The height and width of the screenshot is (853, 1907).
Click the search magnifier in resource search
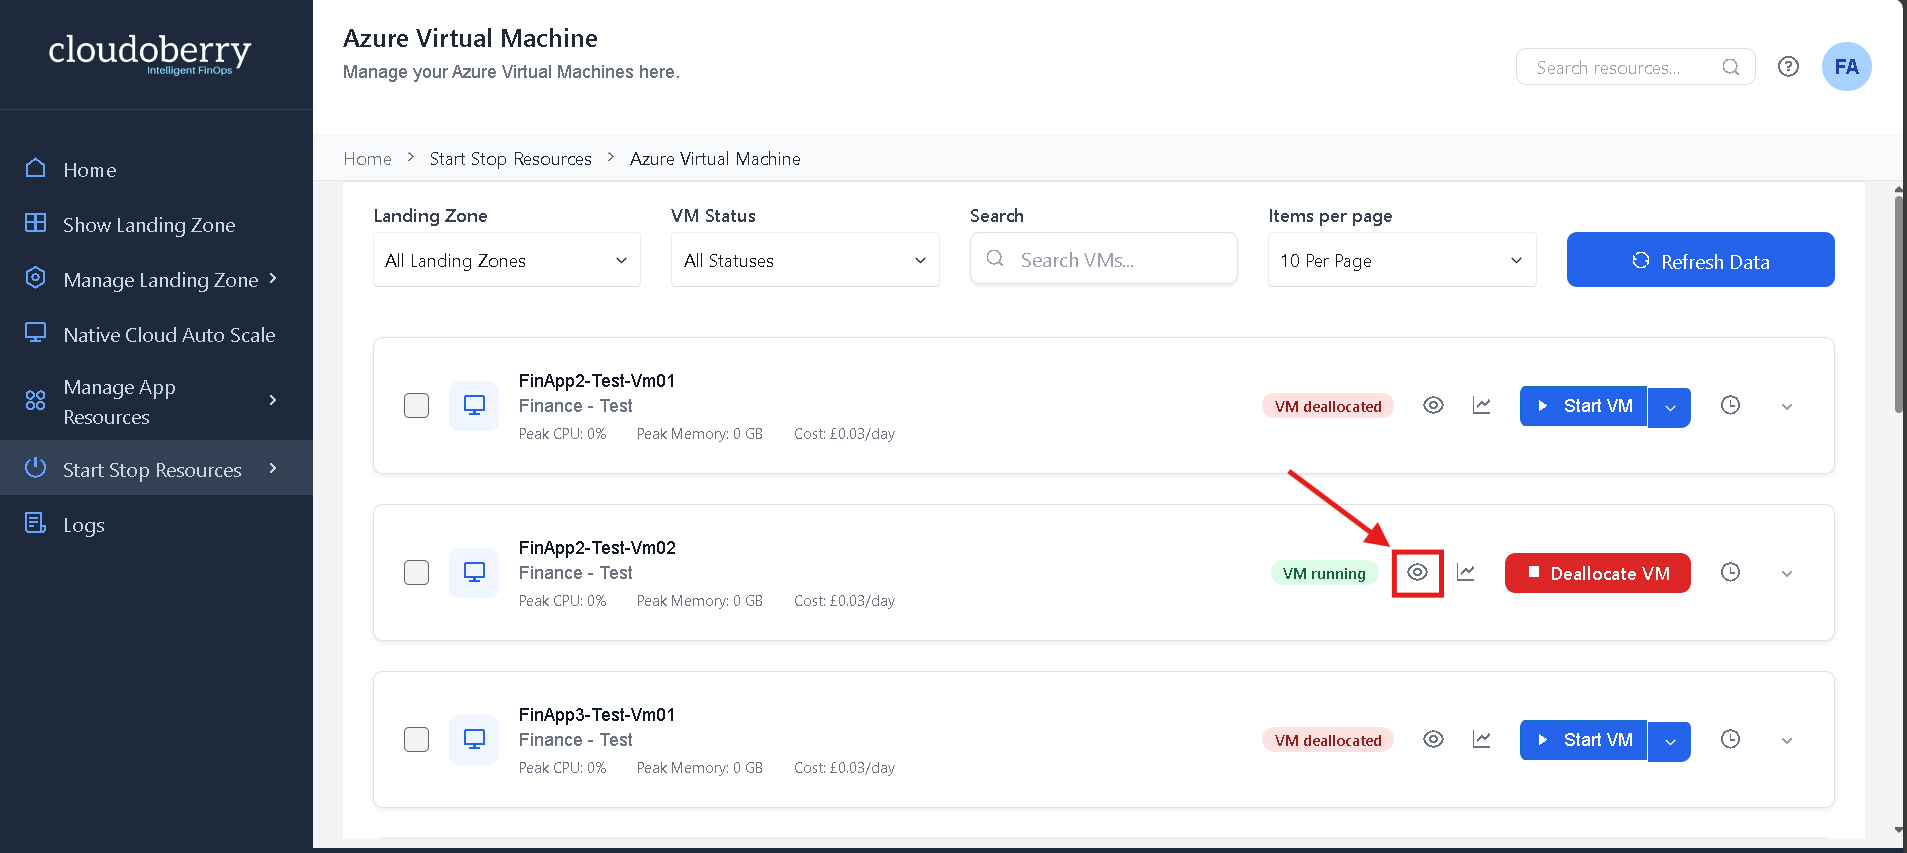(x=1730, y=67)
